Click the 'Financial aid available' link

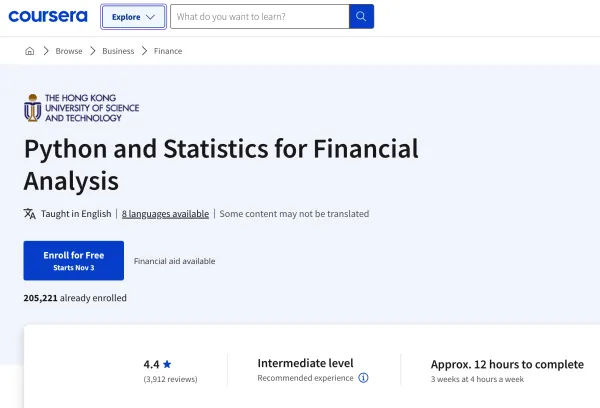click(174, 261)
